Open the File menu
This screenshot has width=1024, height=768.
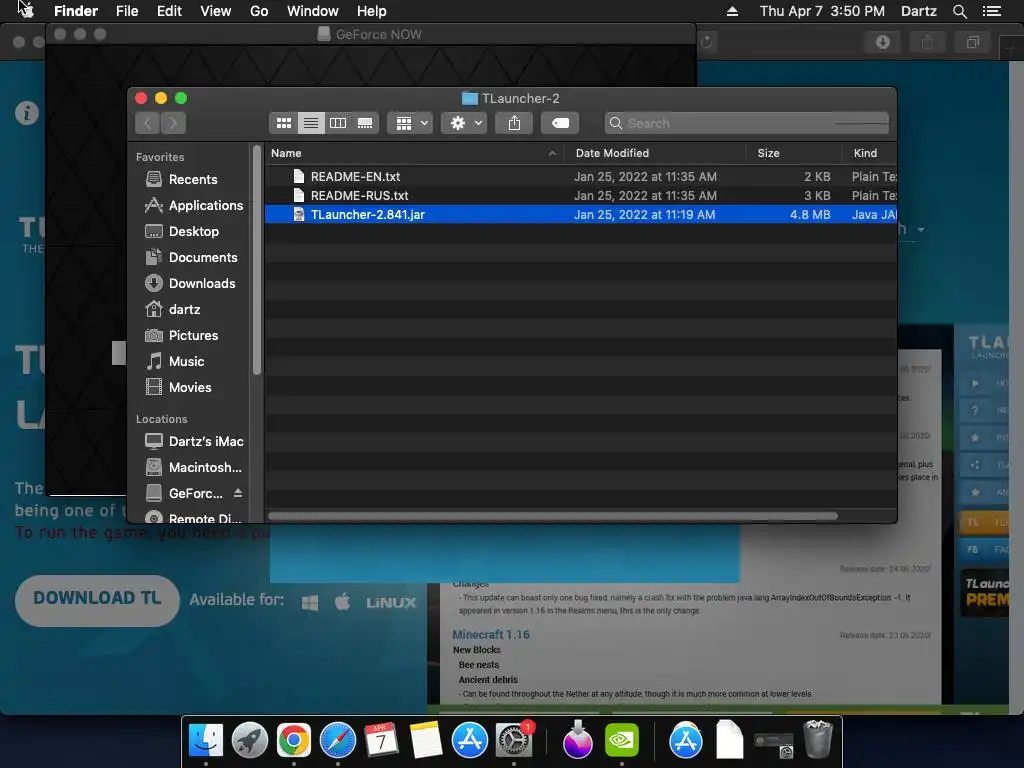127,11
